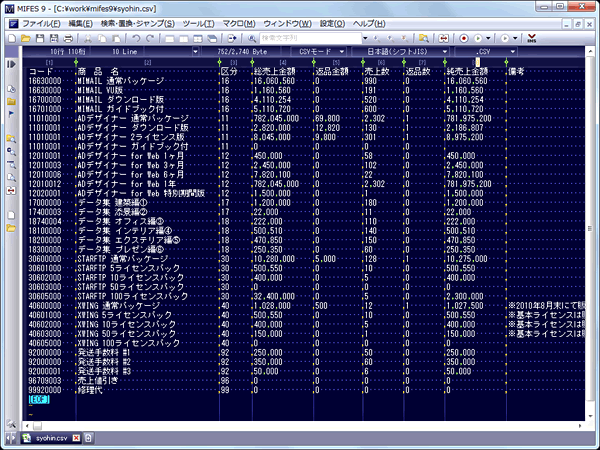Switch to the syohin.csv tab
600x450 pixels.
48,438
